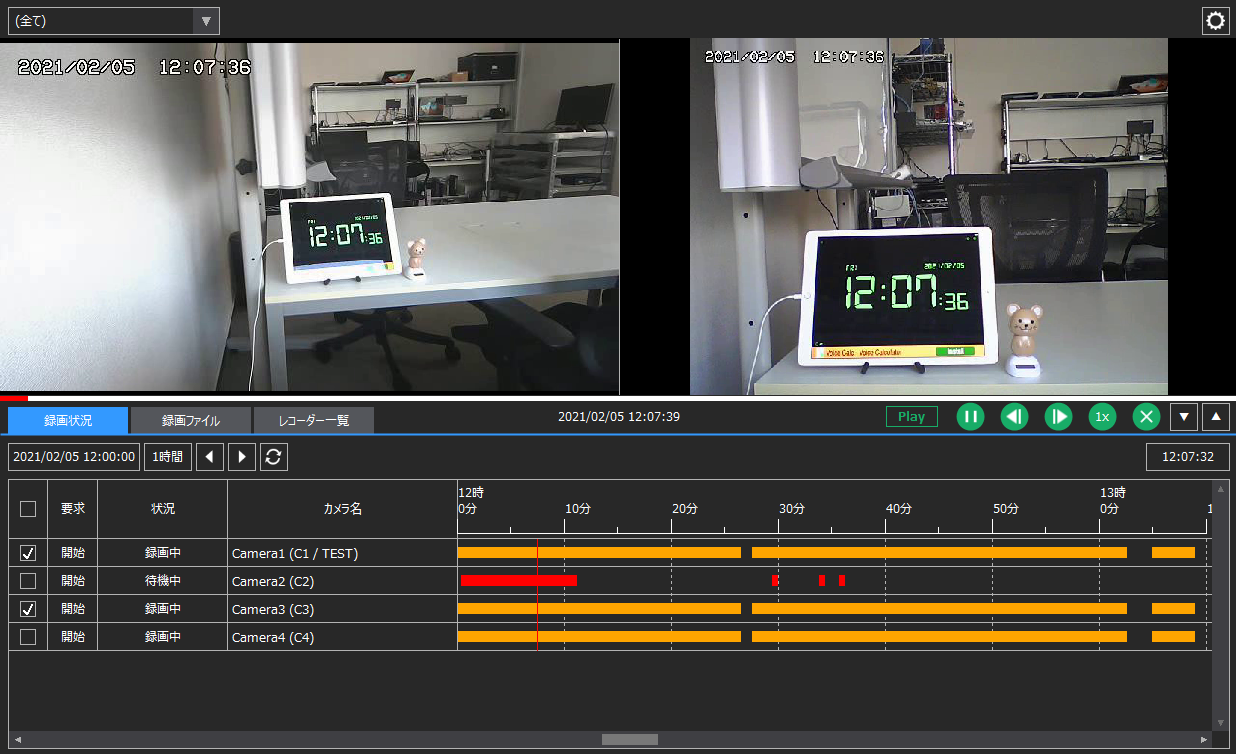Click the pause playback icon
This screenshot has width=1236, height=754.
tap(970, 417)
